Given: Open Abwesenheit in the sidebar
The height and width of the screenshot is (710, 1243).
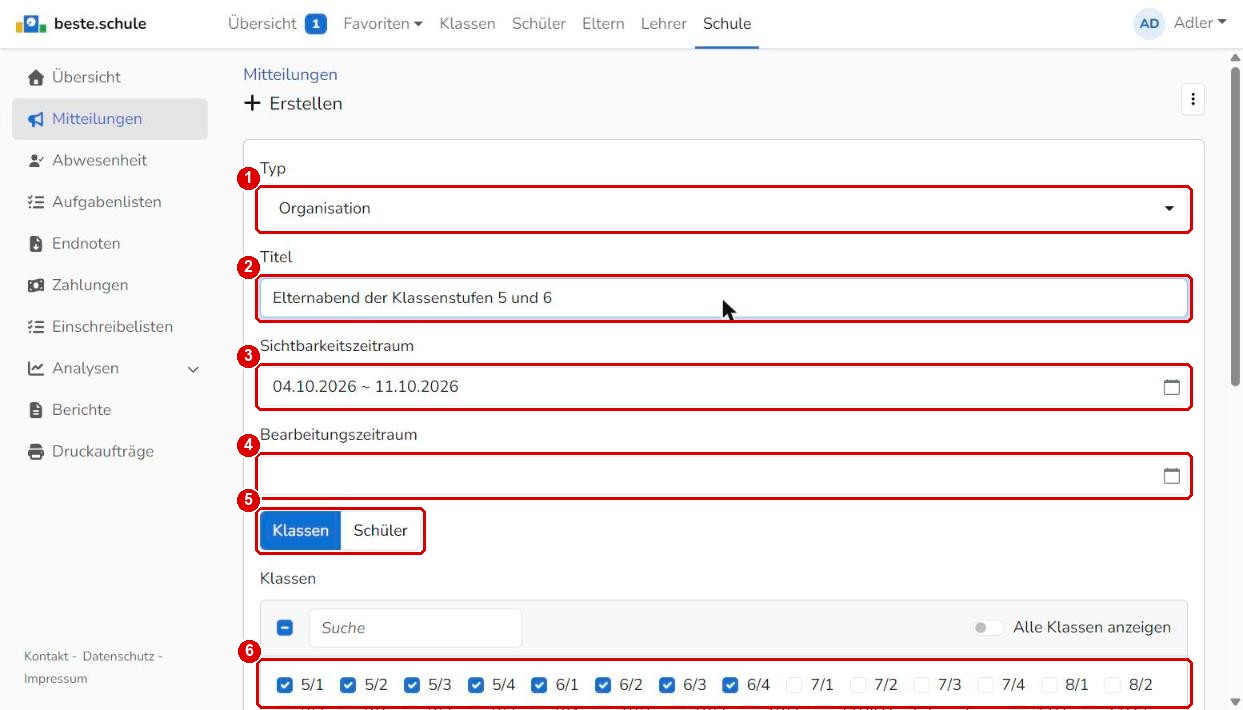Looking at the screenshot, I should (x=110, y=160).
